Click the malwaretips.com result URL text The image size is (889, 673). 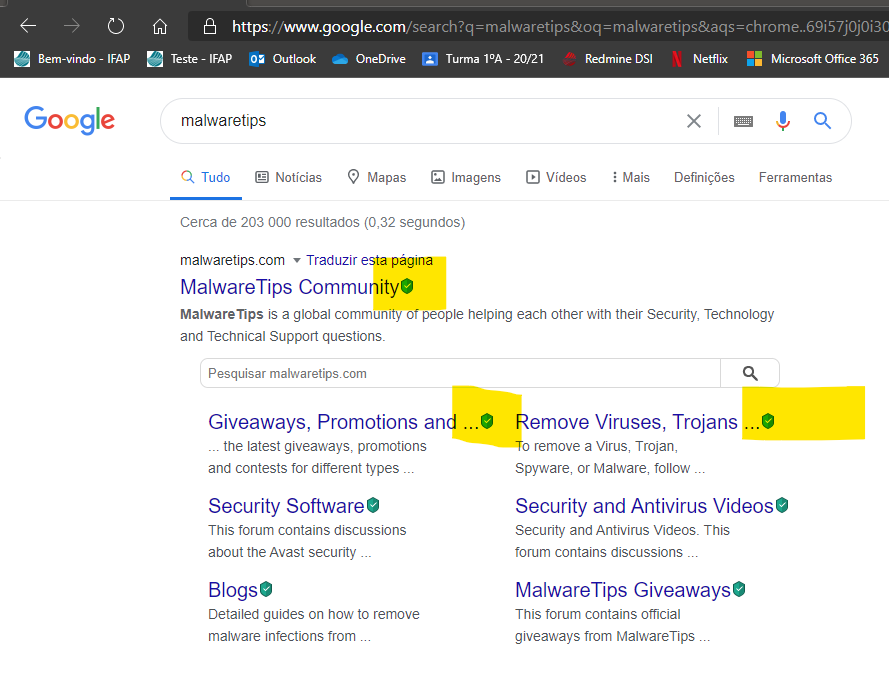click(x=232, y=260)
